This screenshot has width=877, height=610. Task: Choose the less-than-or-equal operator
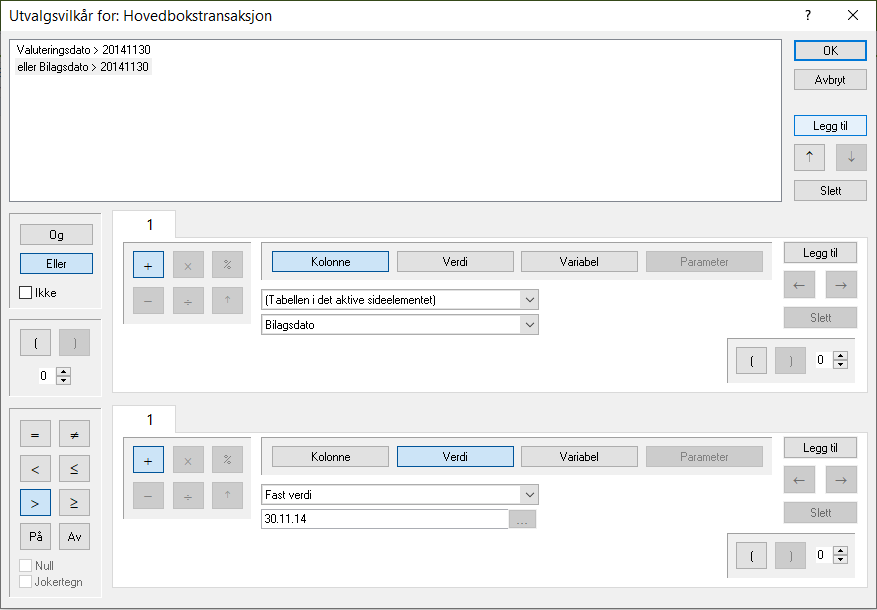[x=74, y=469]
